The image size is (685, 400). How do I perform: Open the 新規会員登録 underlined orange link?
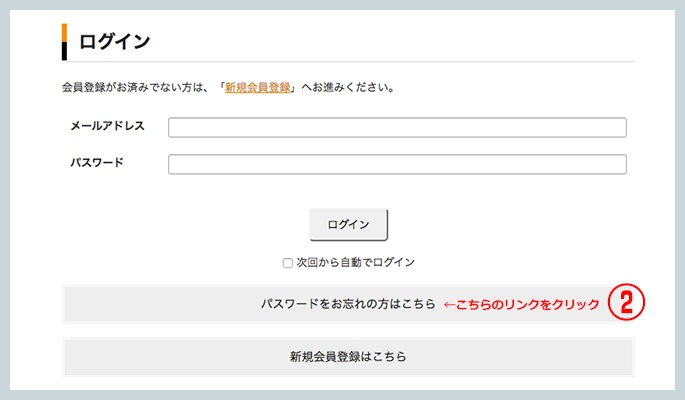click(258, 87)
